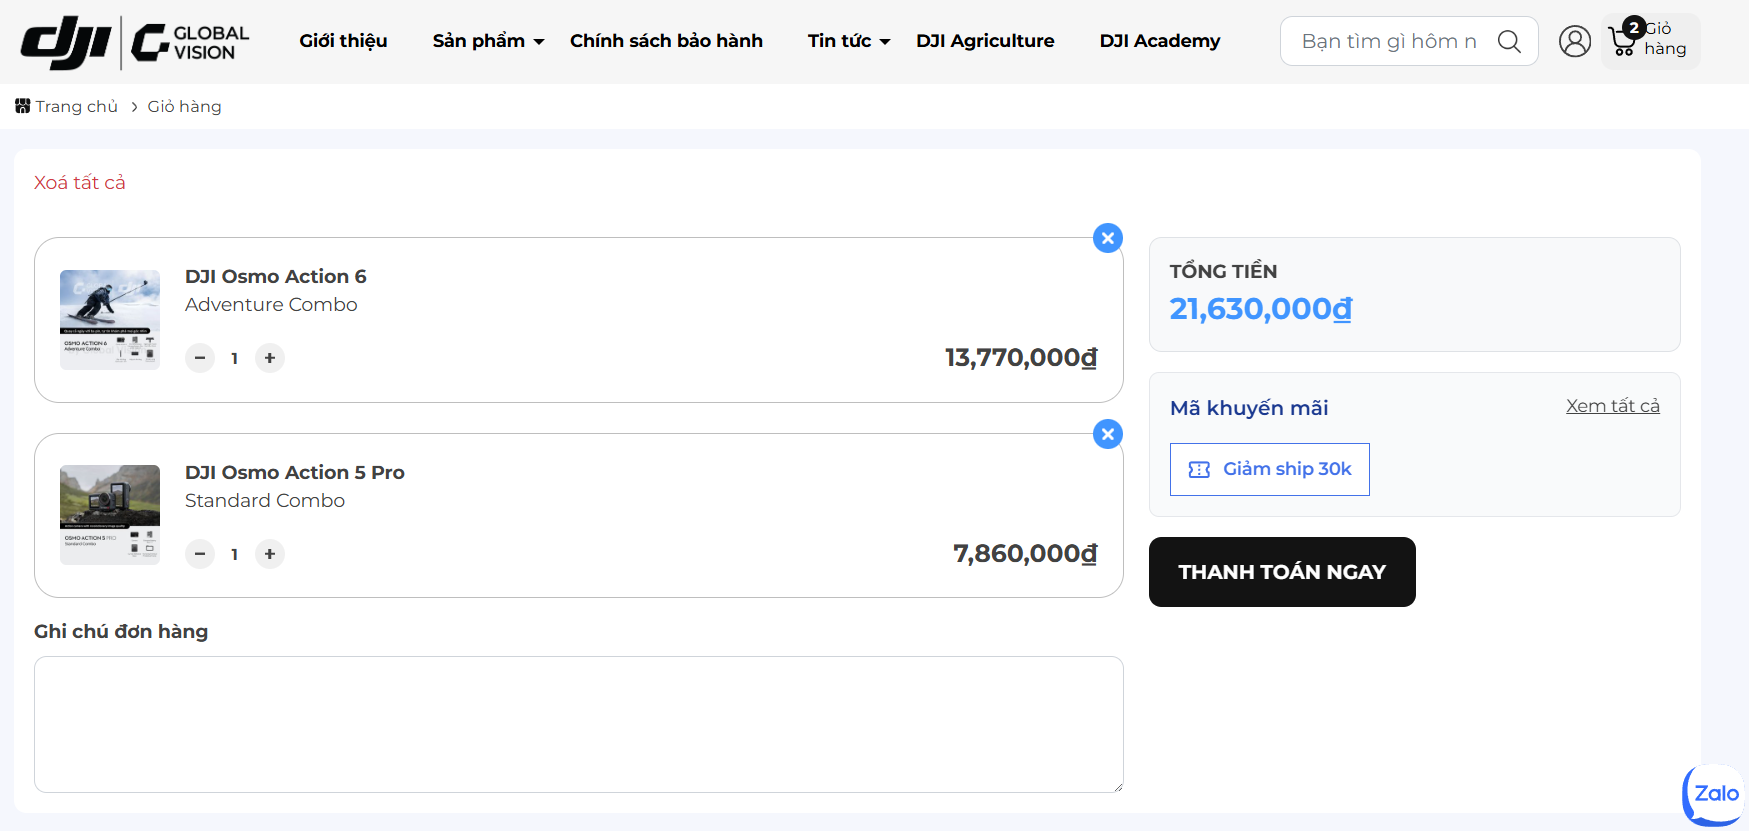1749x831 pixels.
Task: Open the shopping cart icon
Action: (1623, 41)
